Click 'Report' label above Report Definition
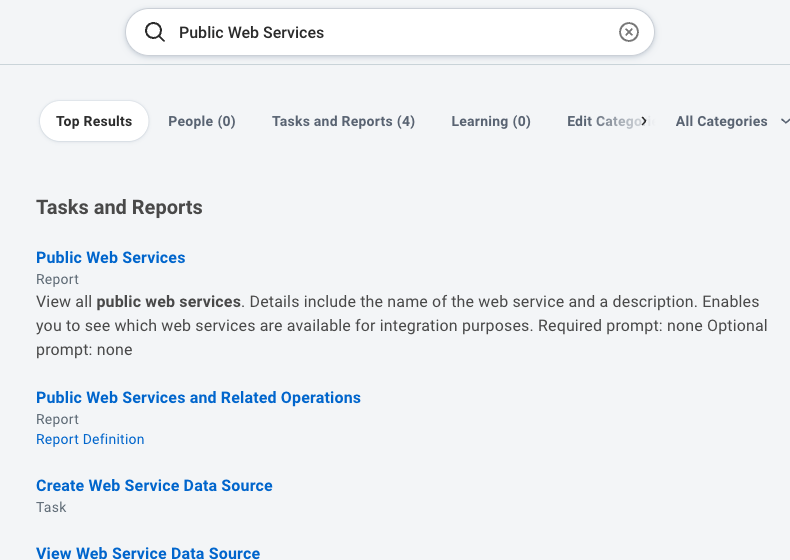Image resolution: width=790 pixels, height=560 pixels. (x=57, y=419)
